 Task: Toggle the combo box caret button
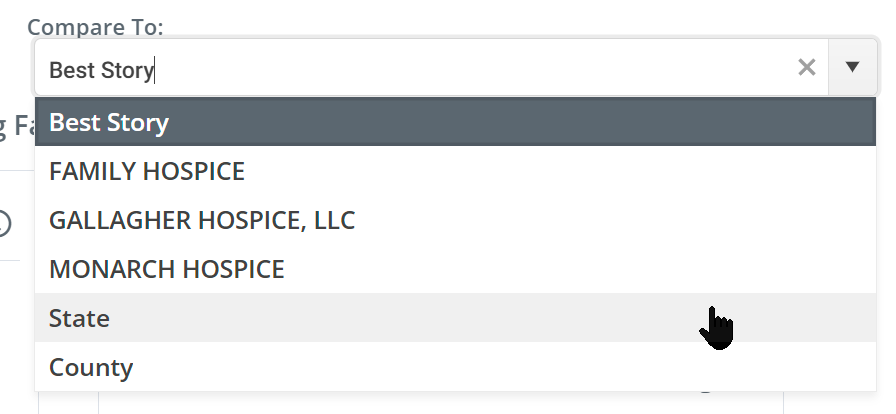(x=852, y=68)
